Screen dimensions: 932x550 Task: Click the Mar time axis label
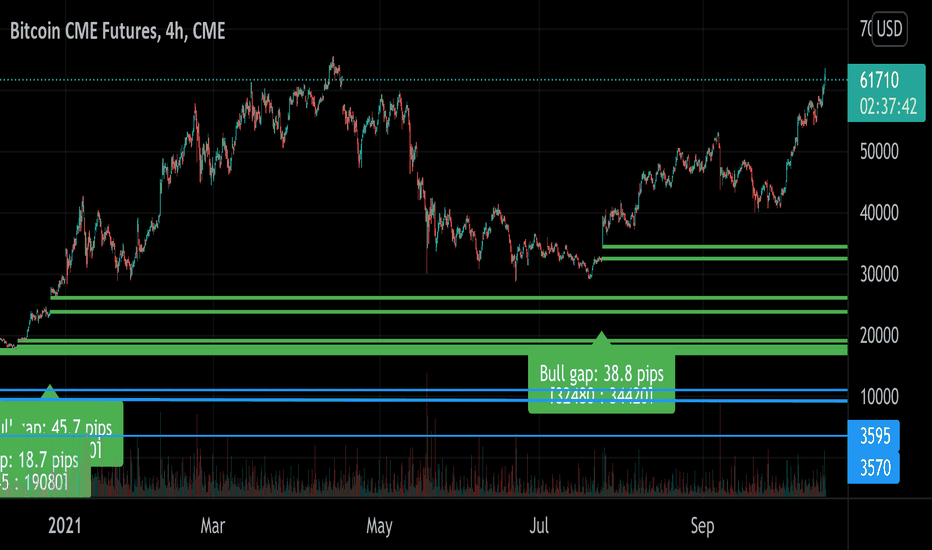tap(213, 526)
